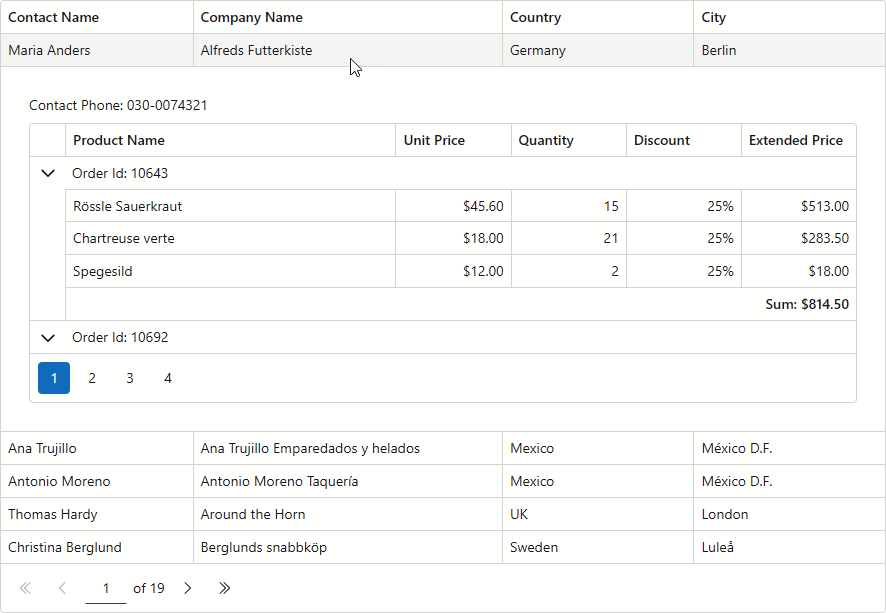Click Contact Phone 030-0074321 text
The image size is (886, 613).
click(118, 105)
